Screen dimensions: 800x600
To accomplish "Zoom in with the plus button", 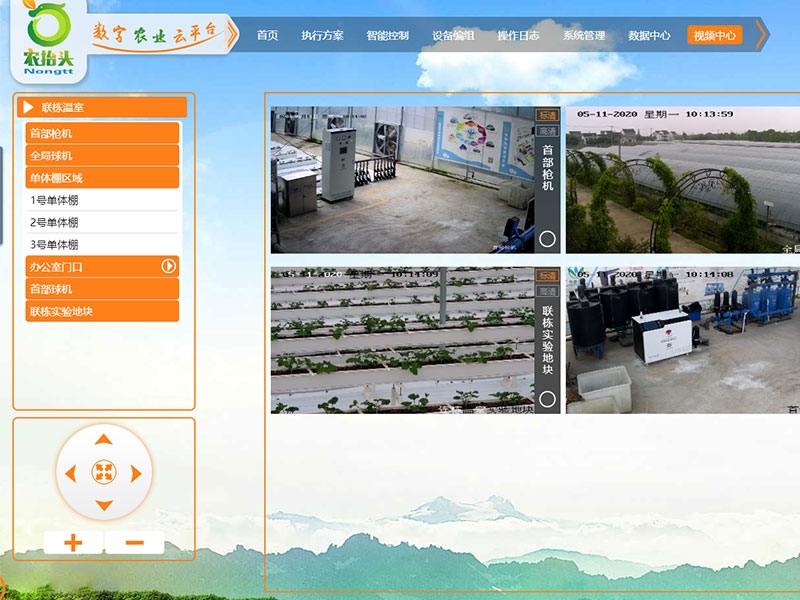I will 73,543.
